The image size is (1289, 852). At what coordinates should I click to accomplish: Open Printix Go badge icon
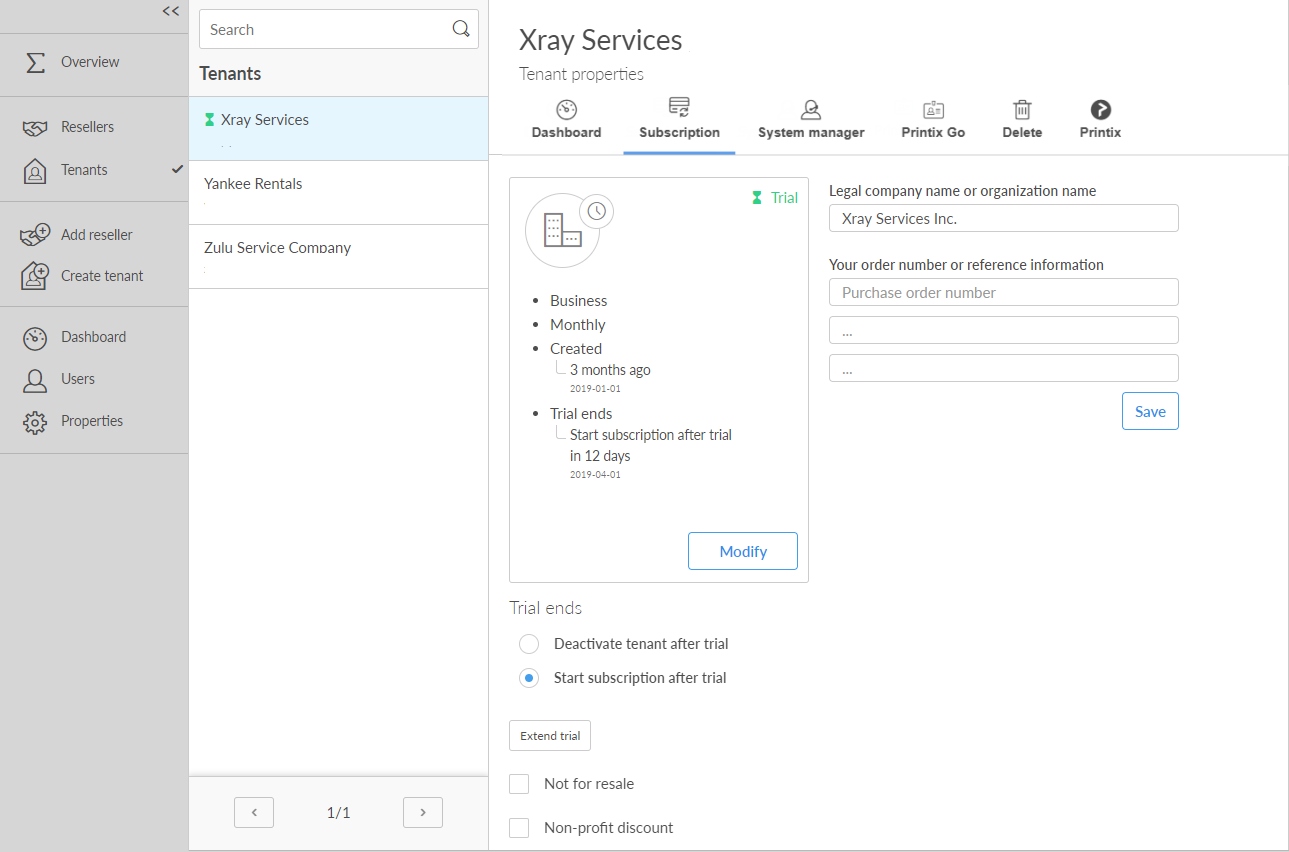pos(933,110)
